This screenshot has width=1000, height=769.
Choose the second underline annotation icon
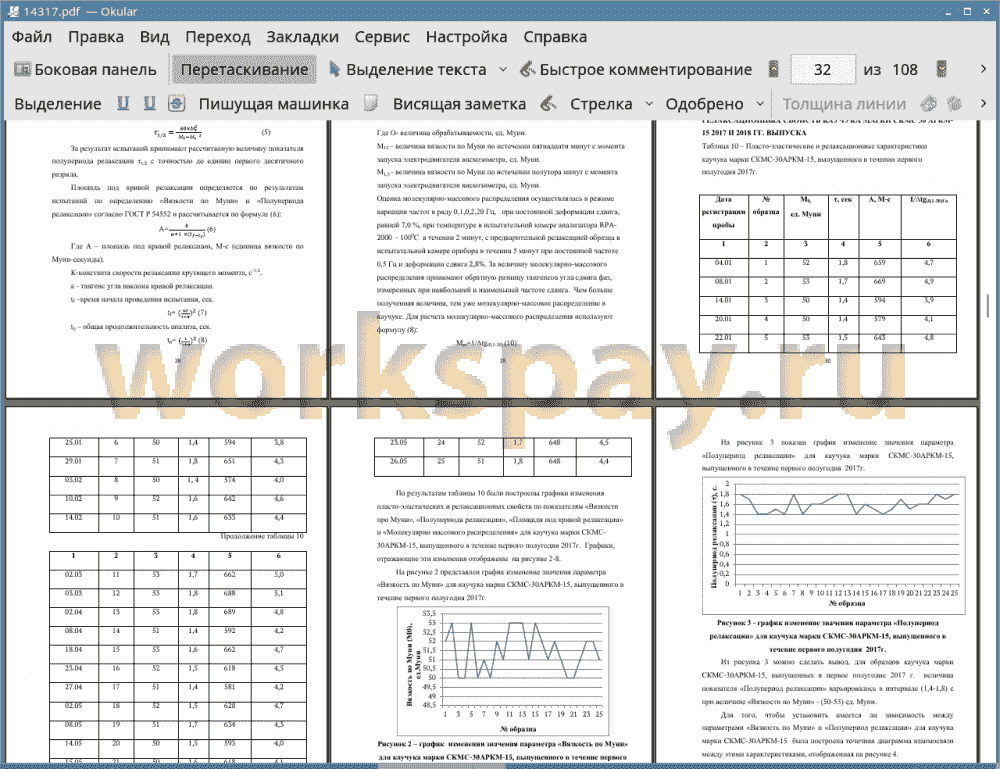point(149,103)
